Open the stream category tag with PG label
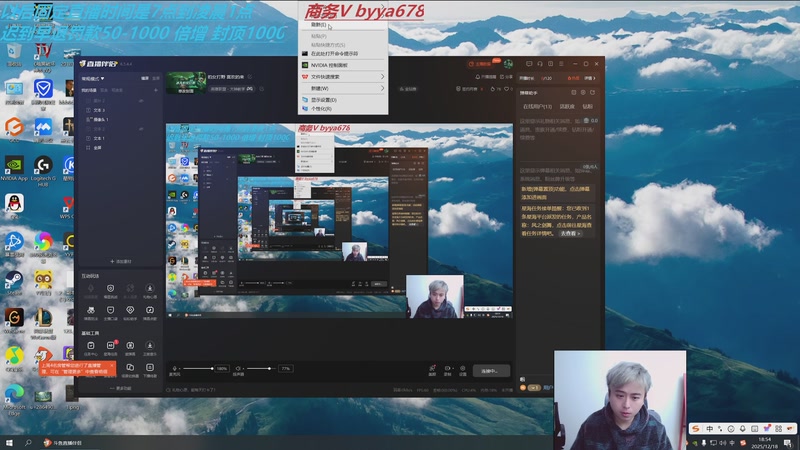 click(232, 89)
